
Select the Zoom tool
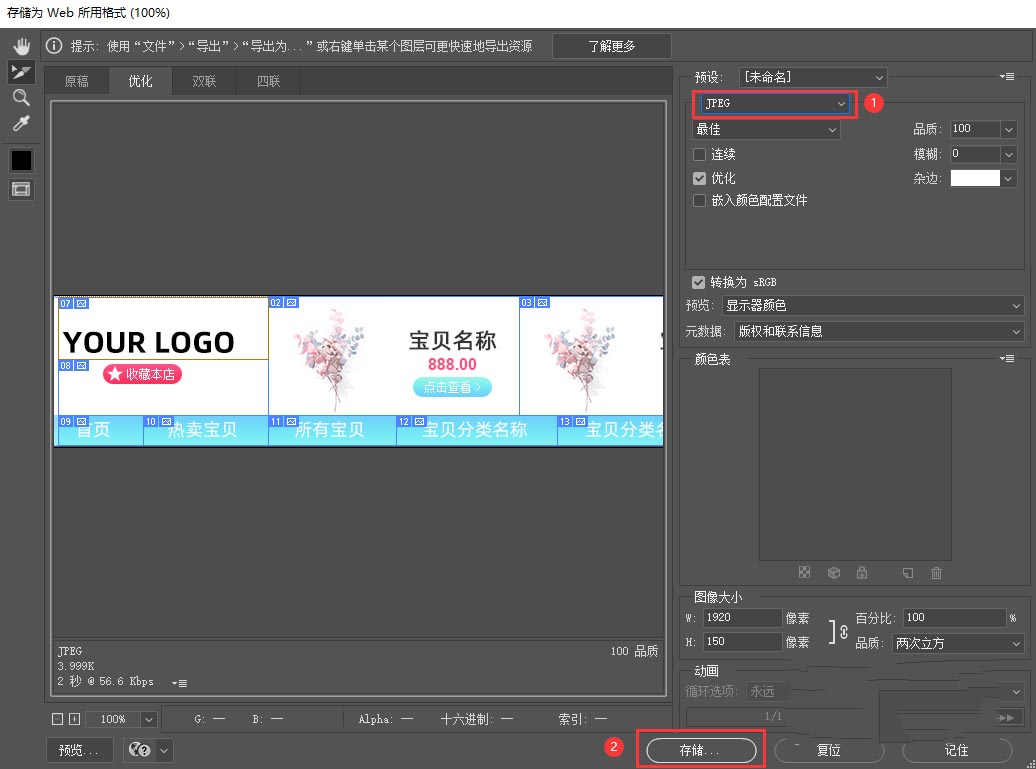coord(21,97)
